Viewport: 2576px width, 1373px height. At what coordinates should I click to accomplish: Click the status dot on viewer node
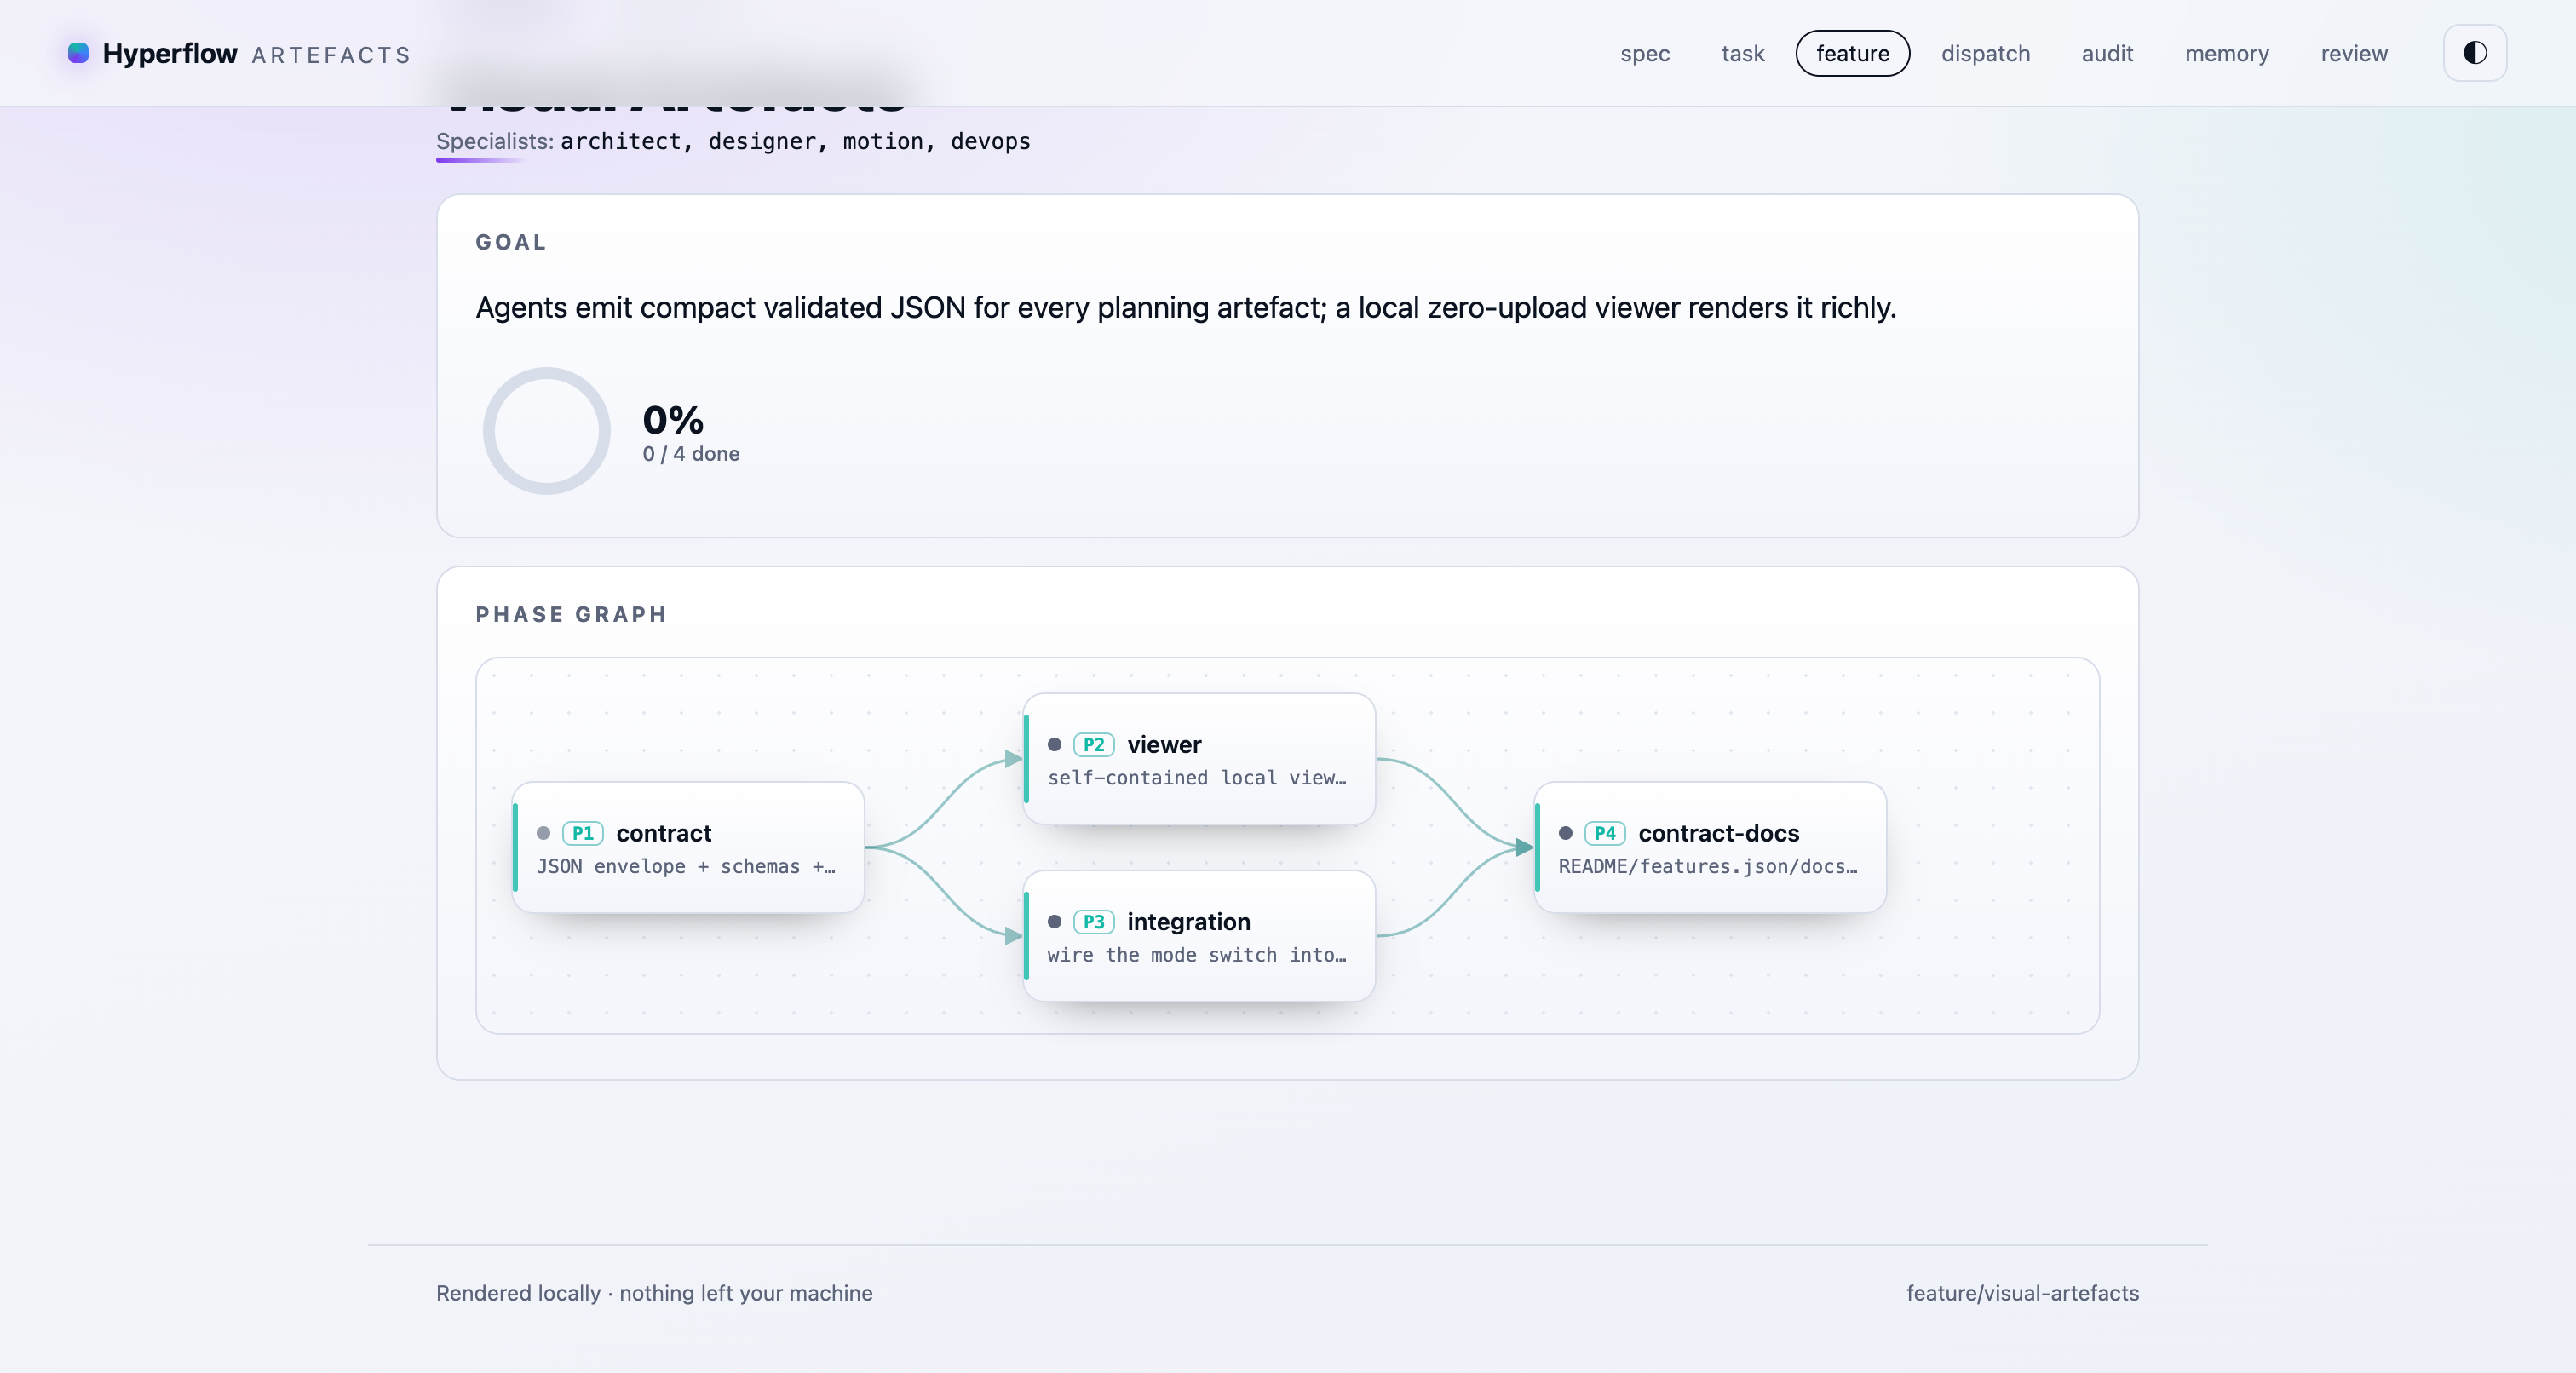[x=1054, y=745]
